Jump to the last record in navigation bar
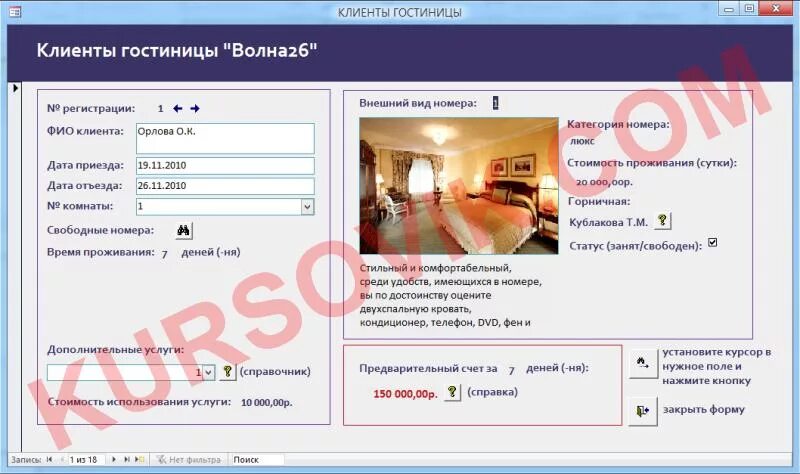Viewport: 800px width, 474px height. tap(127, 460)
